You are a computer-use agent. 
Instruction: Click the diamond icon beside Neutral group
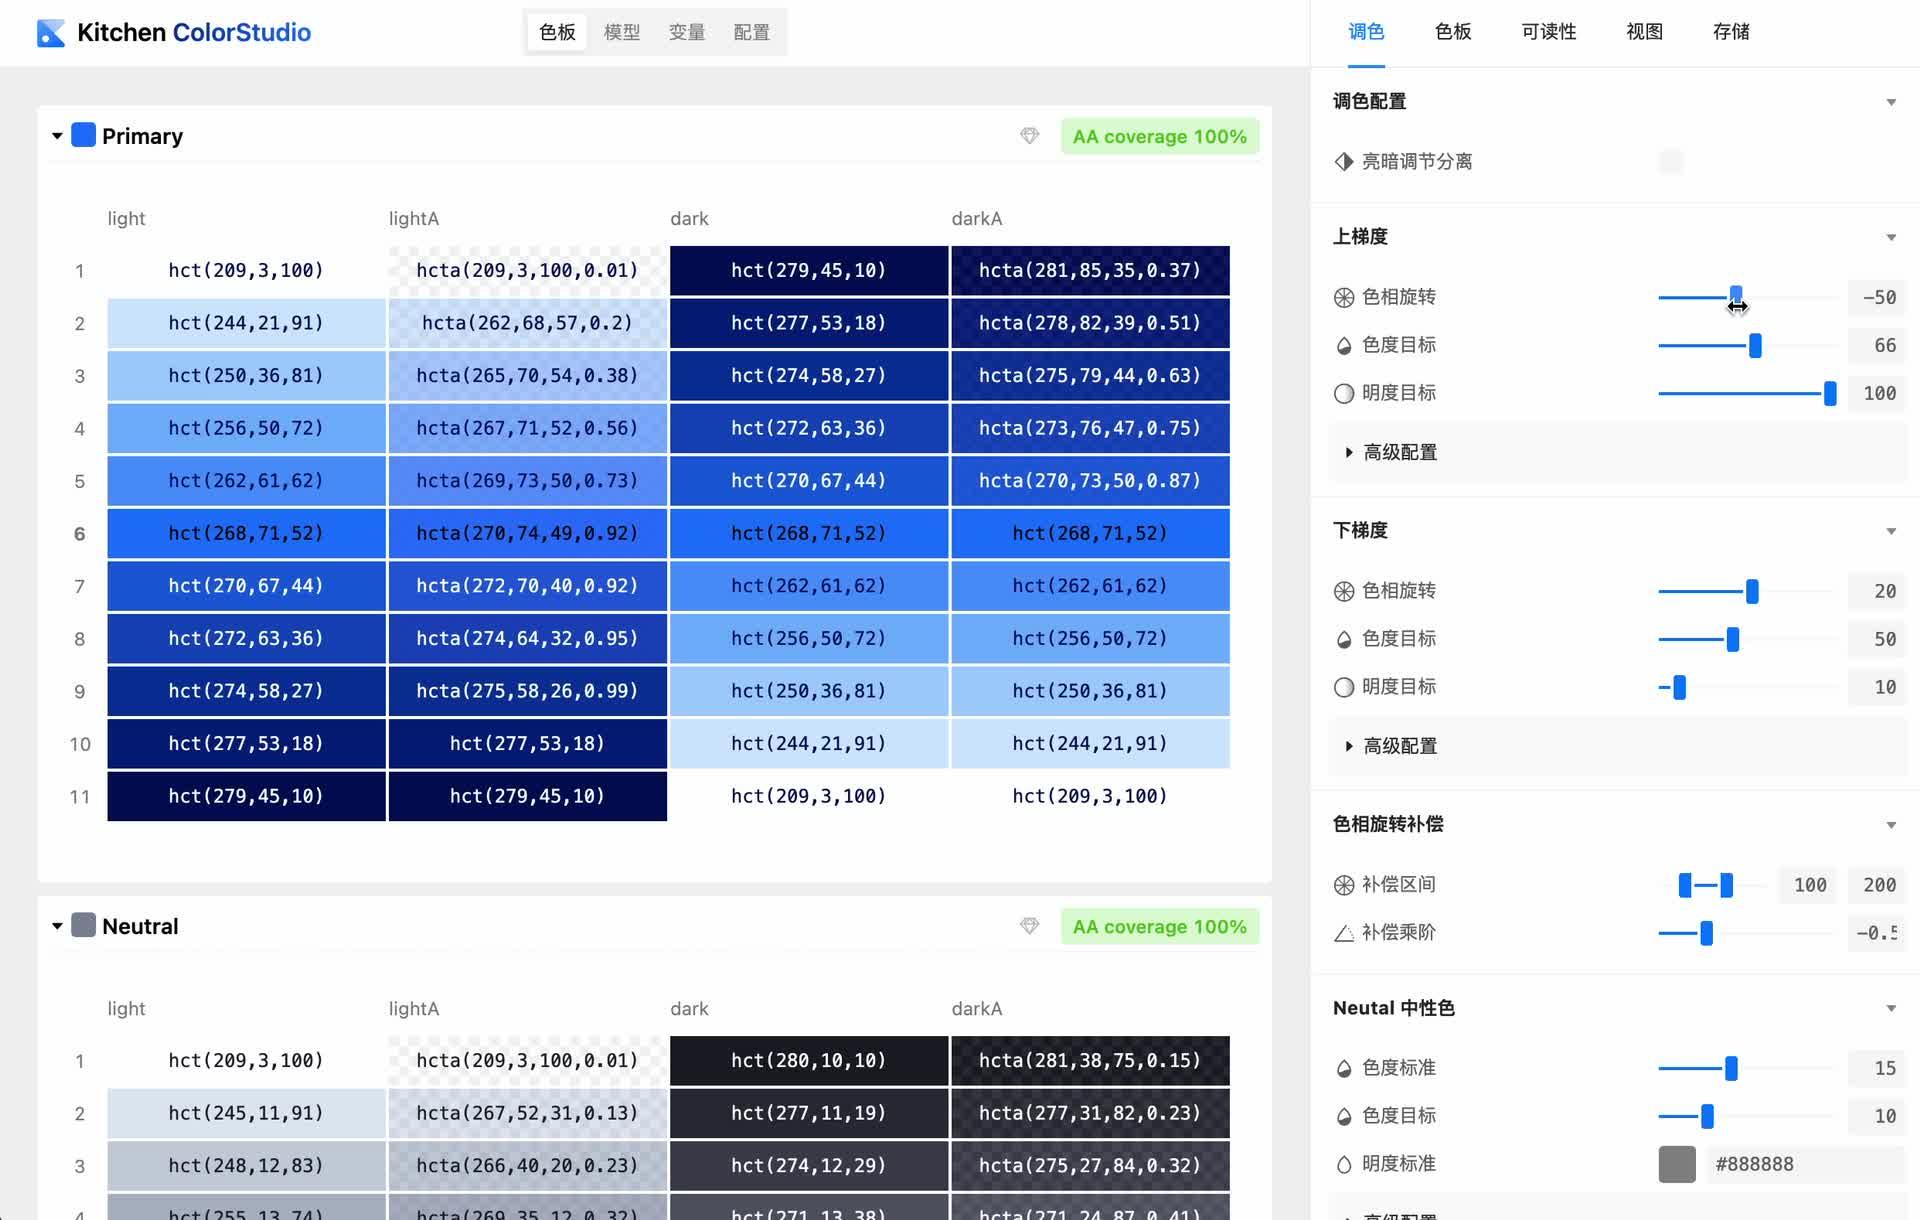(1029, 926)
